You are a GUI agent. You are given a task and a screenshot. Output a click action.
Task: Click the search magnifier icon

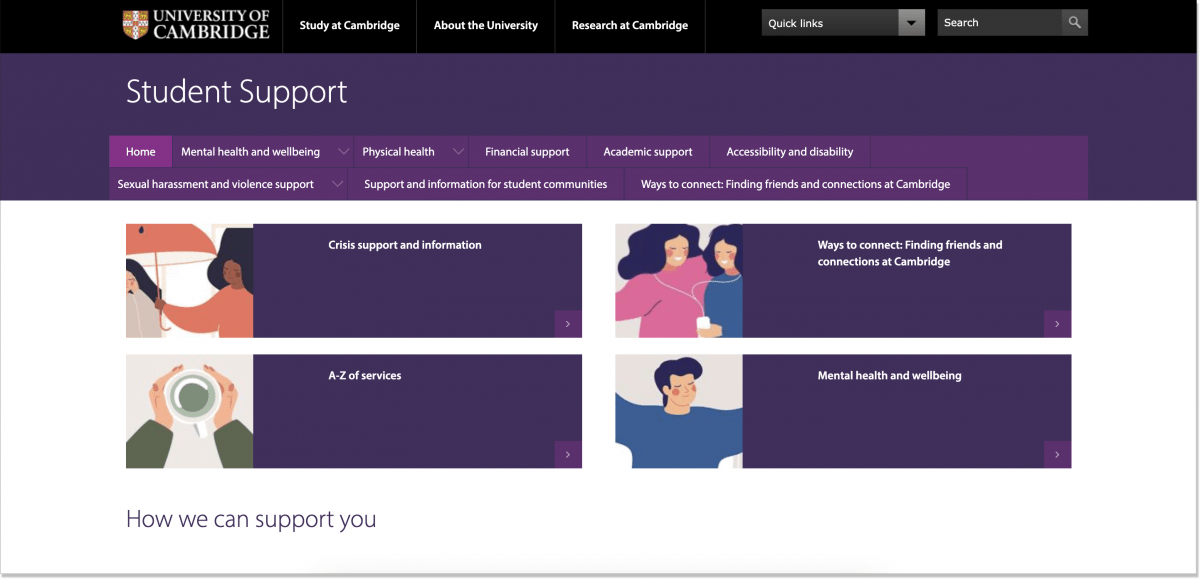click(1074, 21)
